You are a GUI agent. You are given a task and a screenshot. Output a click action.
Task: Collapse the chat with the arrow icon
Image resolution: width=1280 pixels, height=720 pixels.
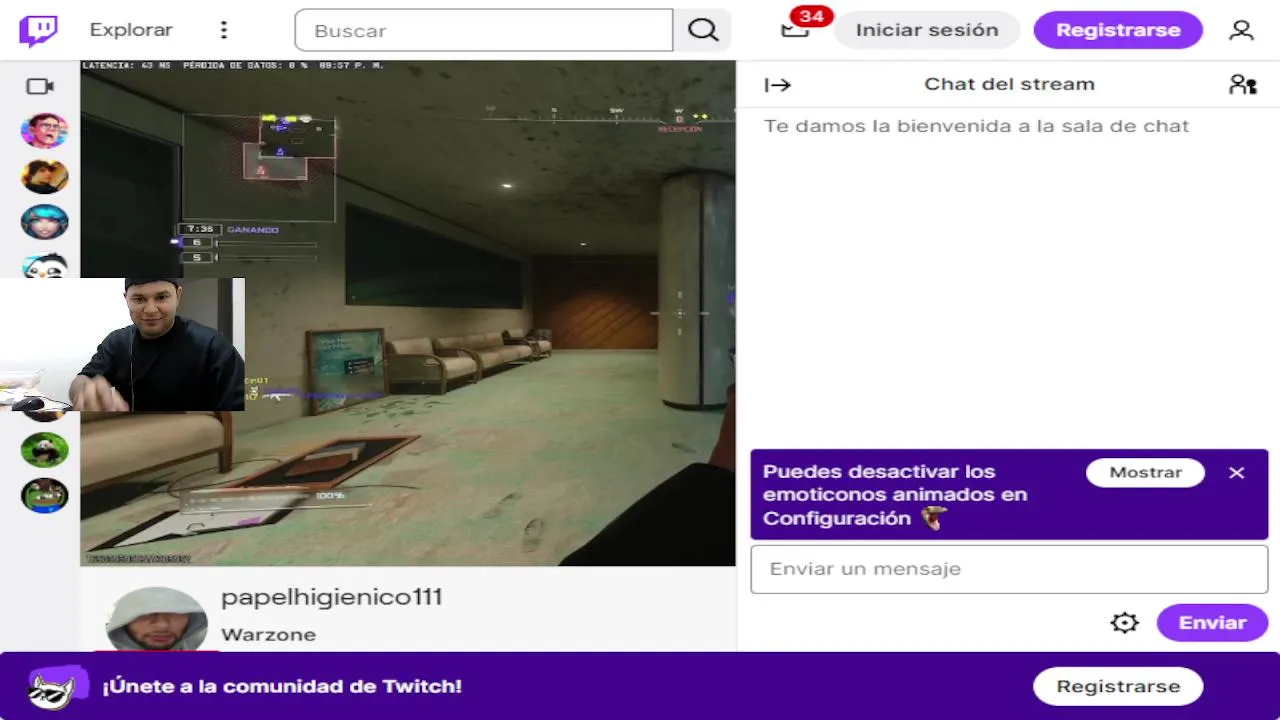click(777, 85)
